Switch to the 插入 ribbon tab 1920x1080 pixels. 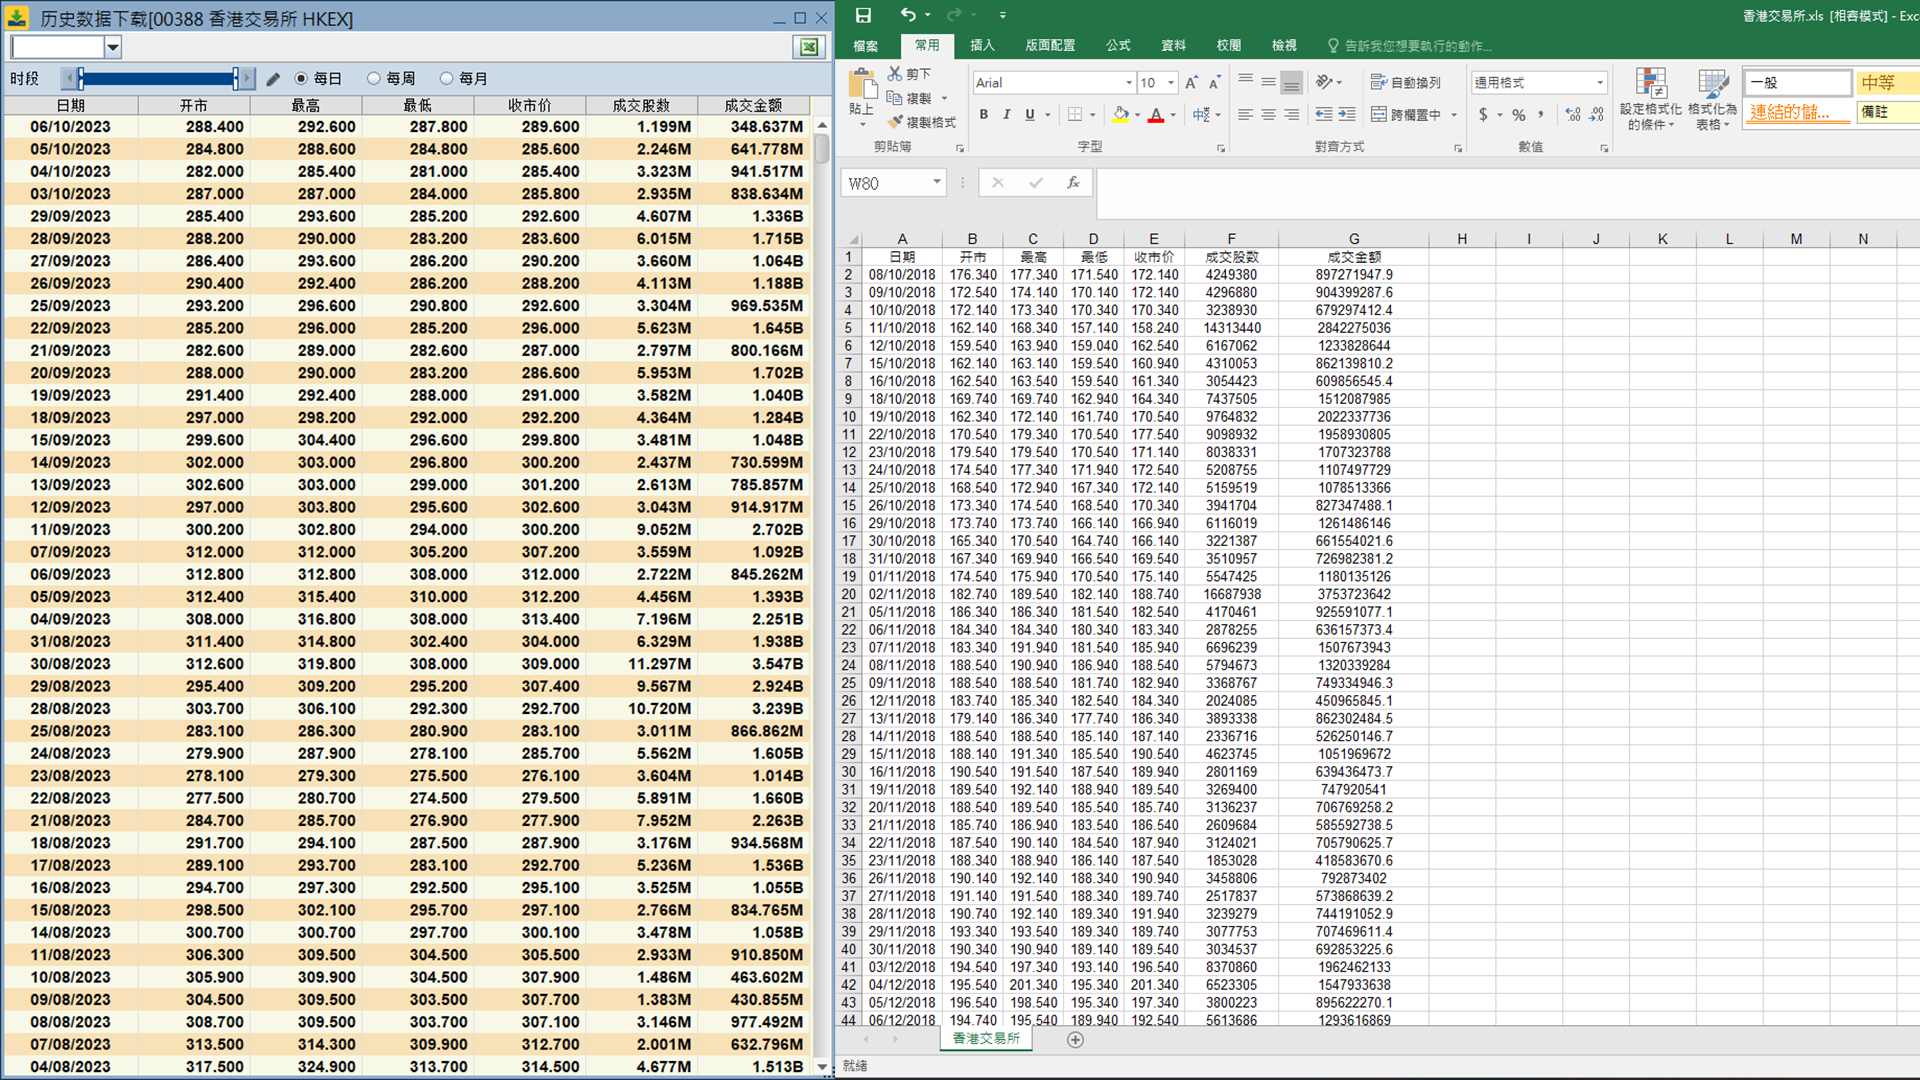click(x=982, y=45)
